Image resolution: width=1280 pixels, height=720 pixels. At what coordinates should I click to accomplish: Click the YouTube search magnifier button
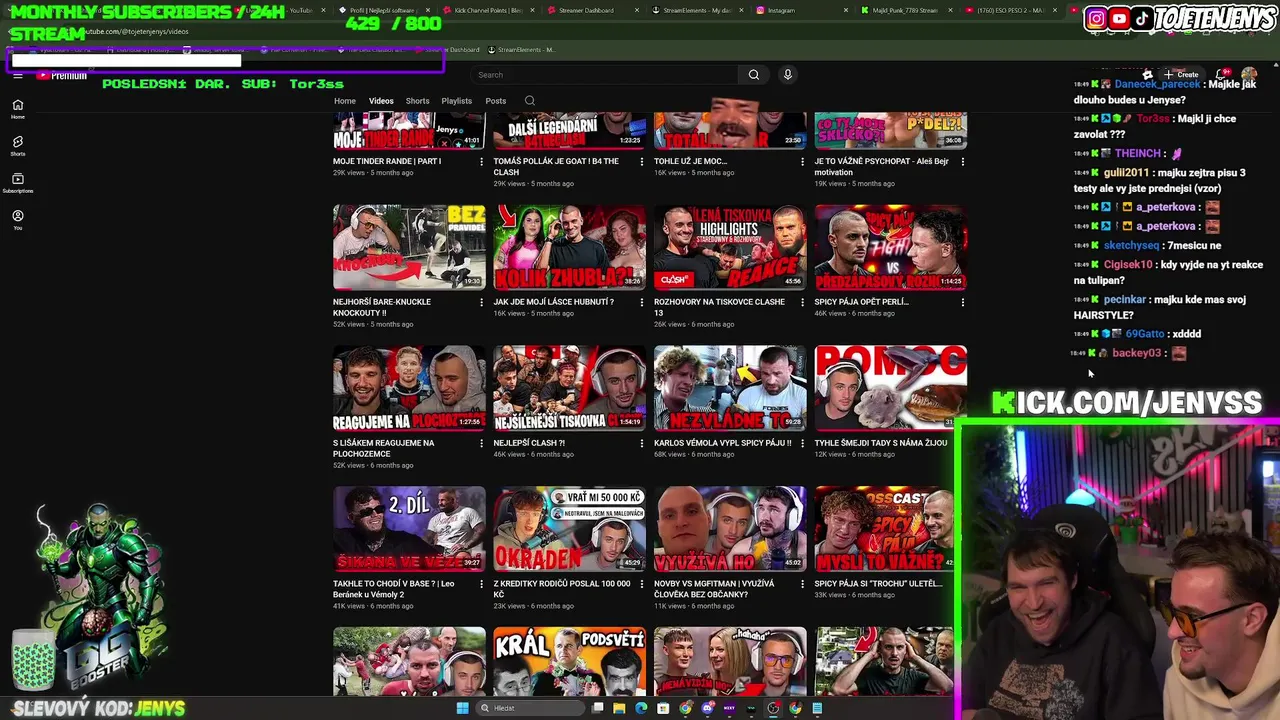(754, 75)
